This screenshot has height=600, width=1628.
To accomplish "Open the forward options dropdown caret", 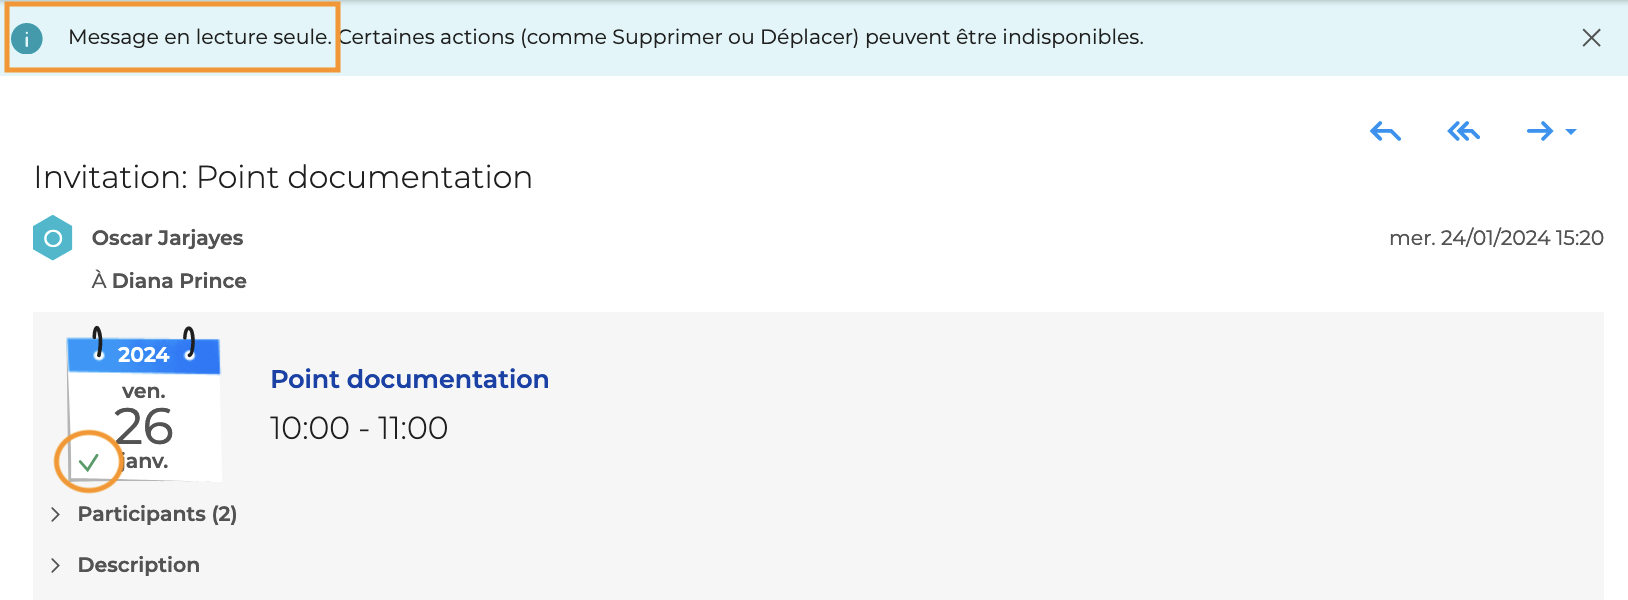I will (x=1571, y=132).
